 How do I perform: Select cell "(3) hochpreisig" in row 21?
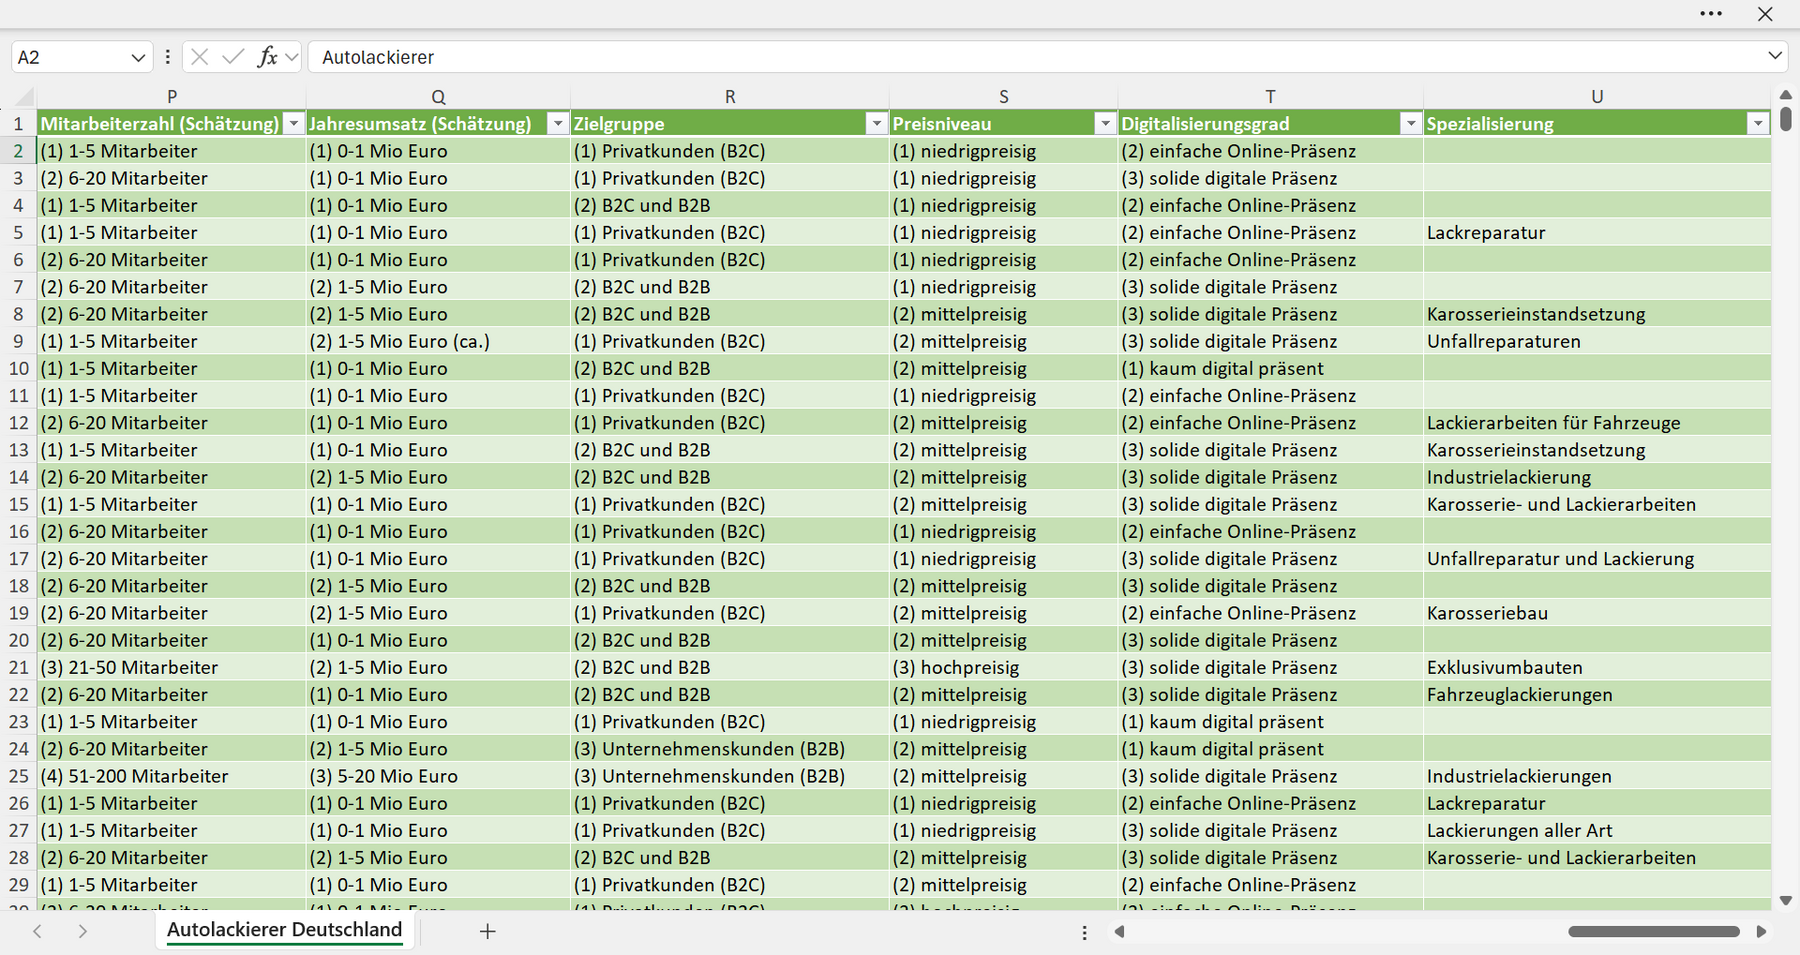click(x=1004, y=667)
